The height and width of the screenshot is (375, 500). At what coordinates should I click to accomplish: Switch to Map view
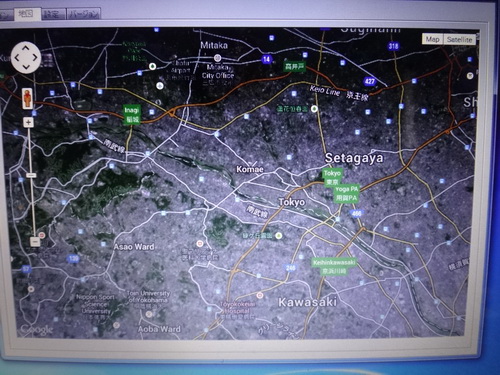432,39
